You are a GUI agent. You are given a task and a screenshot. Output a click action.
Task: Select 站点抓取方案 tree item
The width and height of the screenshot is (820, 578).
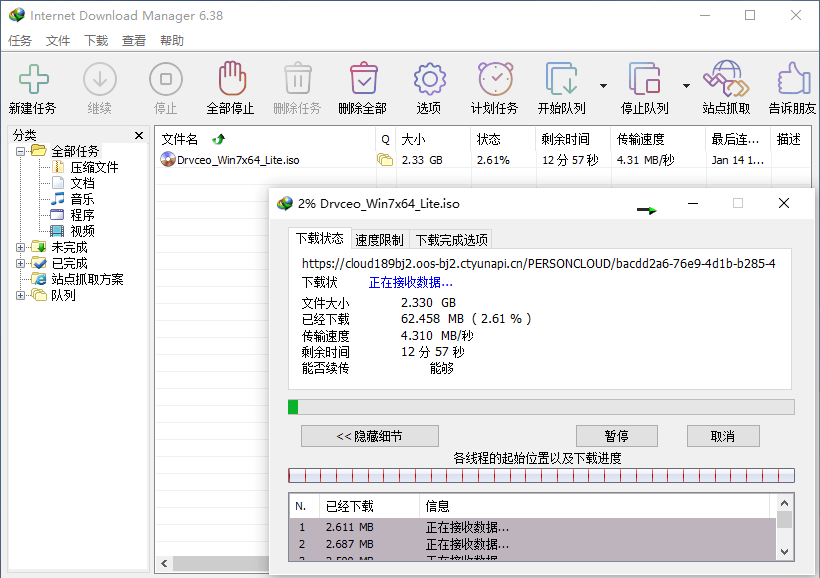[x=87, y=279]
